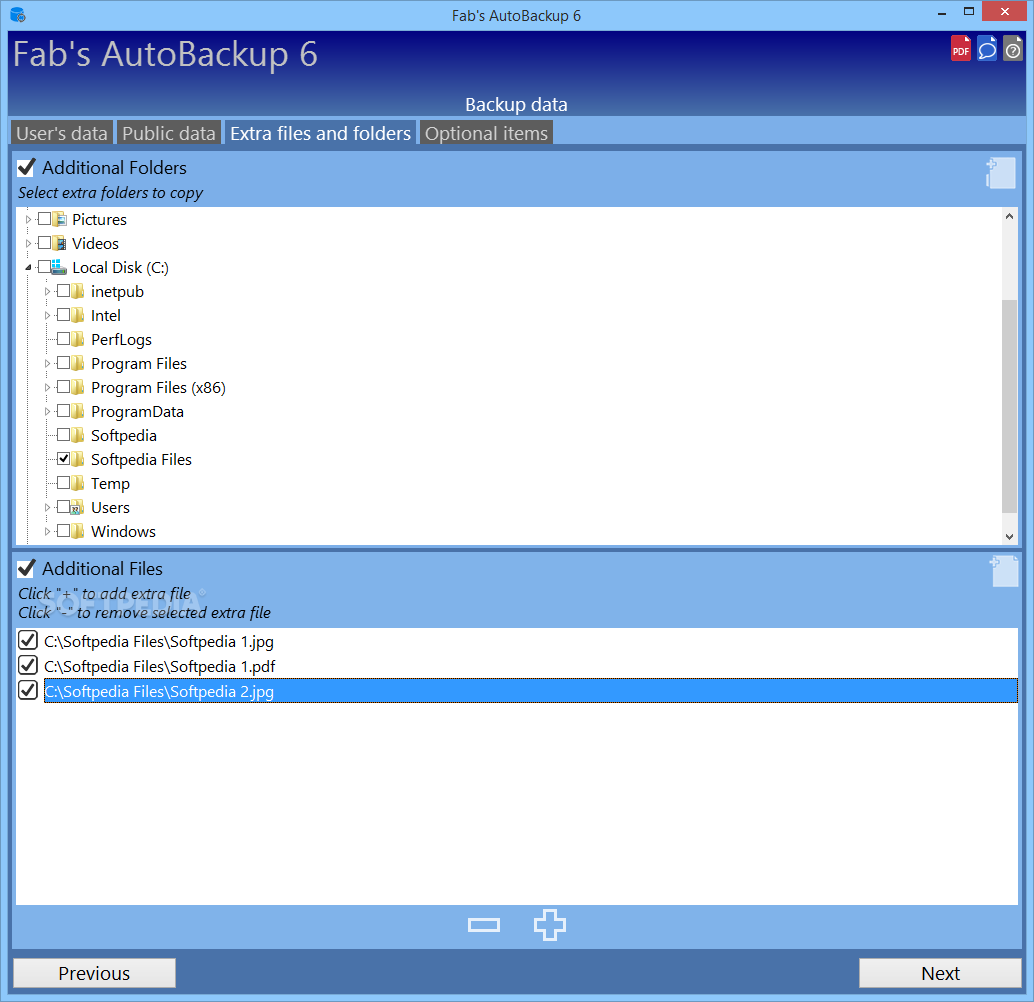Switch to the Public data tab
The height and width of the screenshot is (1002, 1034).
pyautogui.click(x=169, y=133)
